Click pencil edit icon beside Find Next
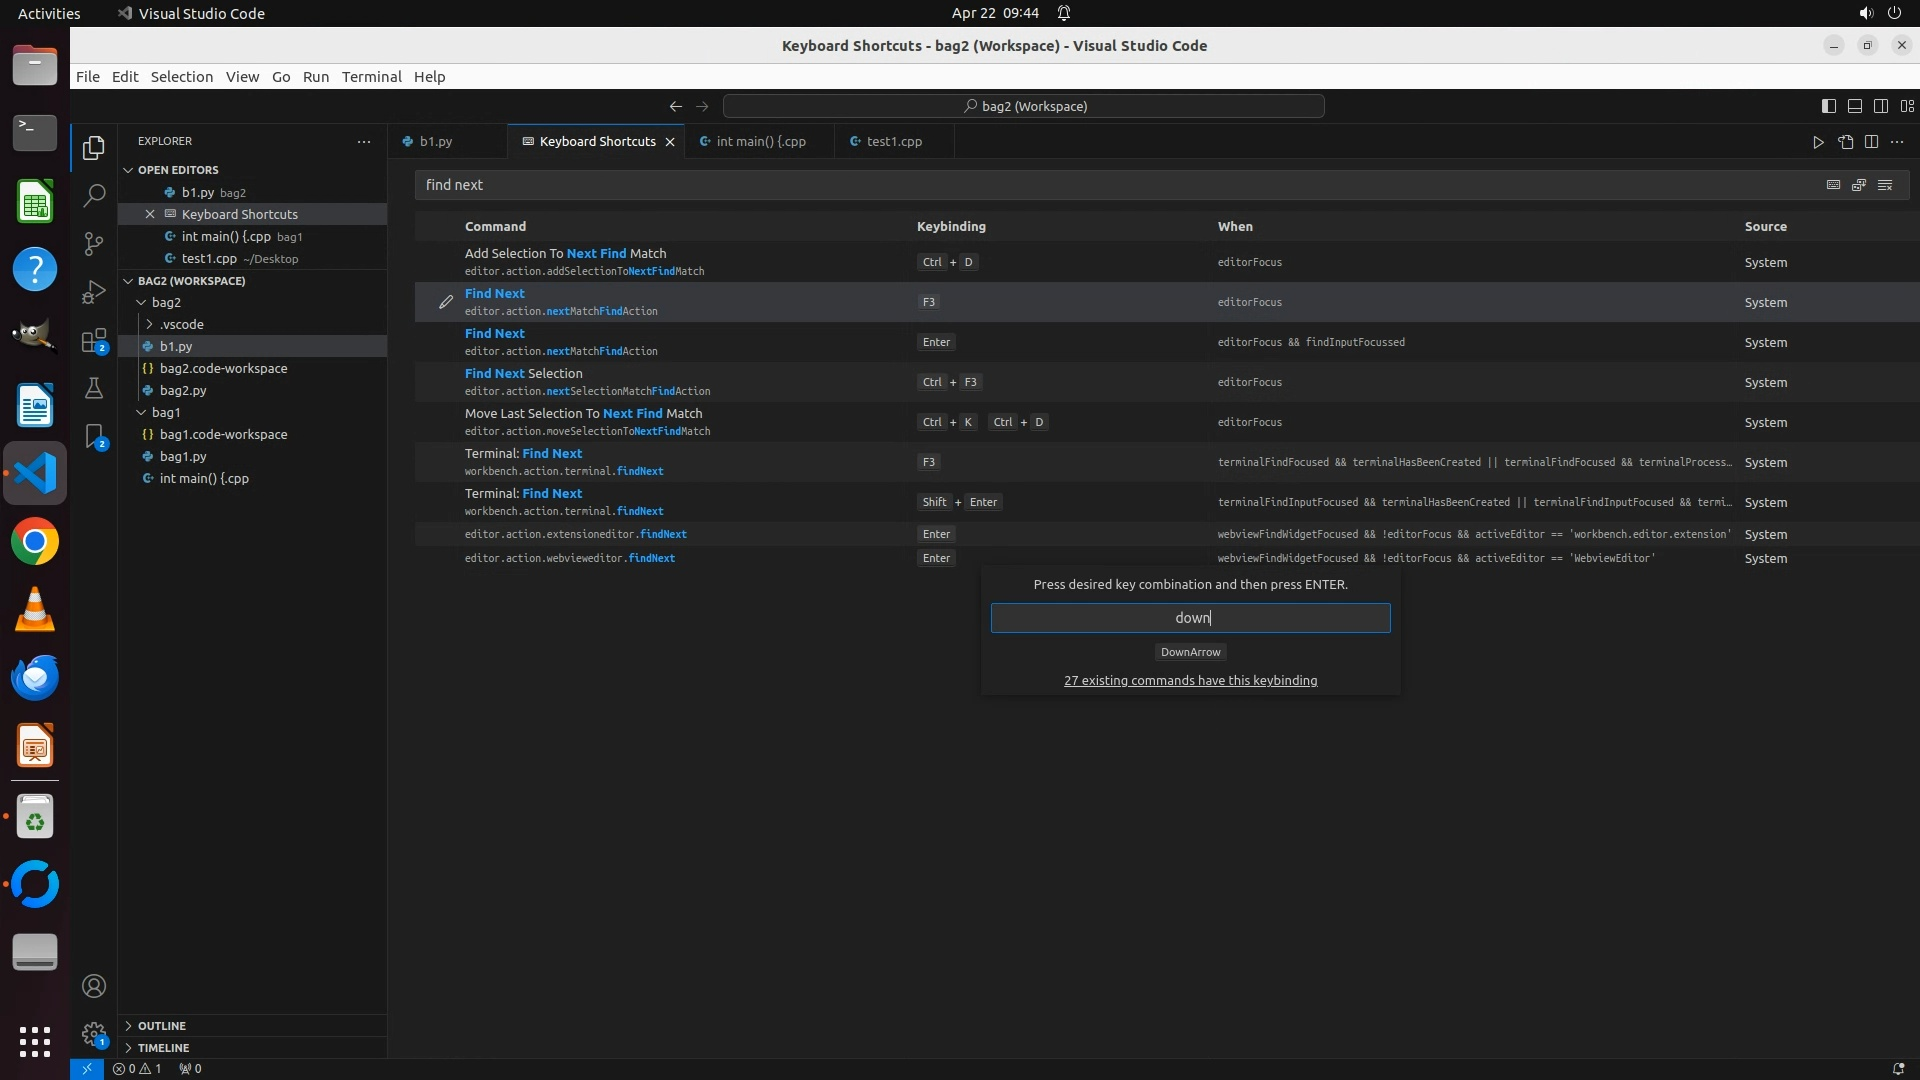Viewport: 1920px width, 1080px height. point(446,302)
